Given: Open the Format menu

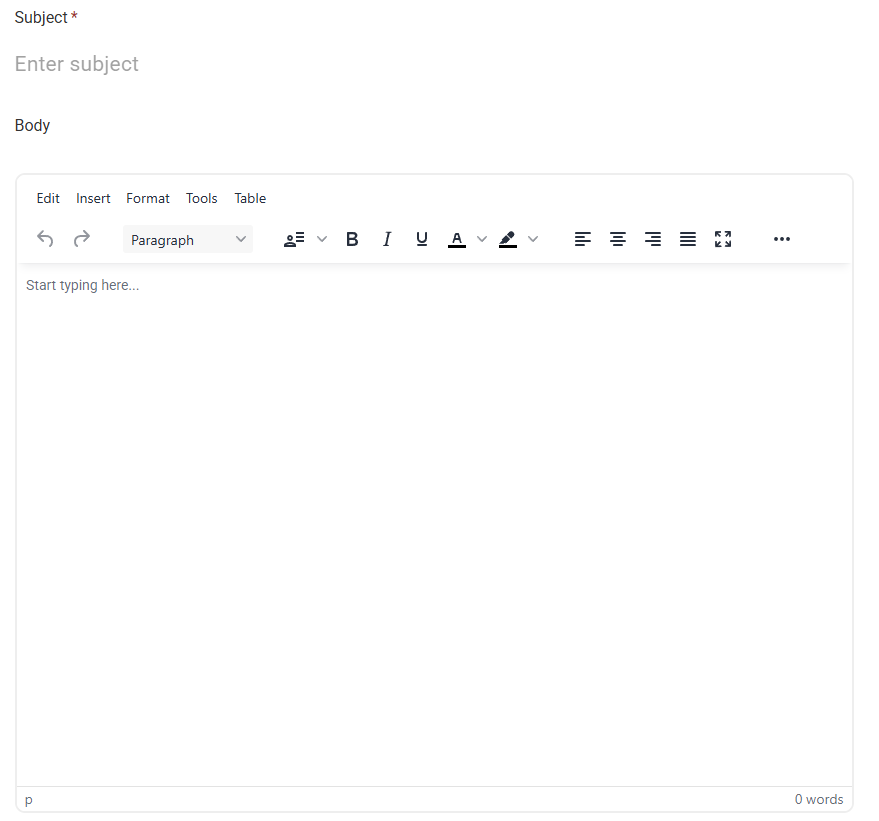Looking at the screenshot, I should click(x=147, y=198).
